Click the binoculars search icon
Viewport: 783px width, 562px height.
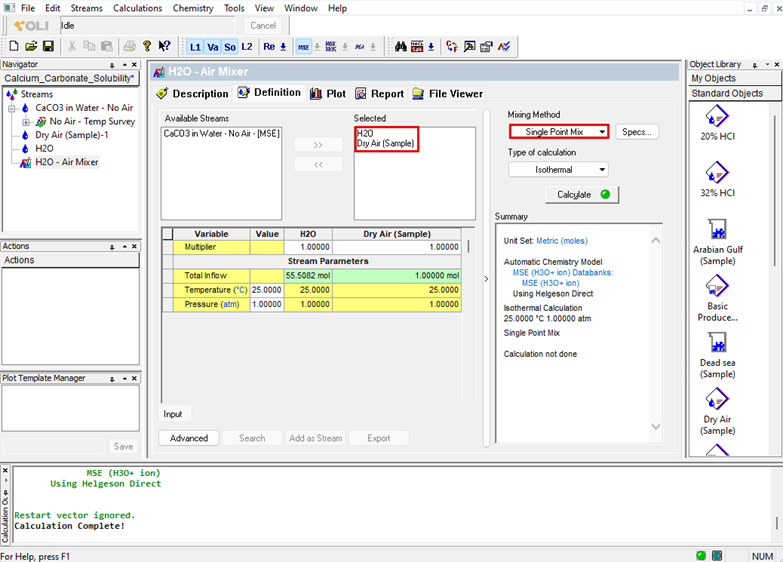[400, 47]
